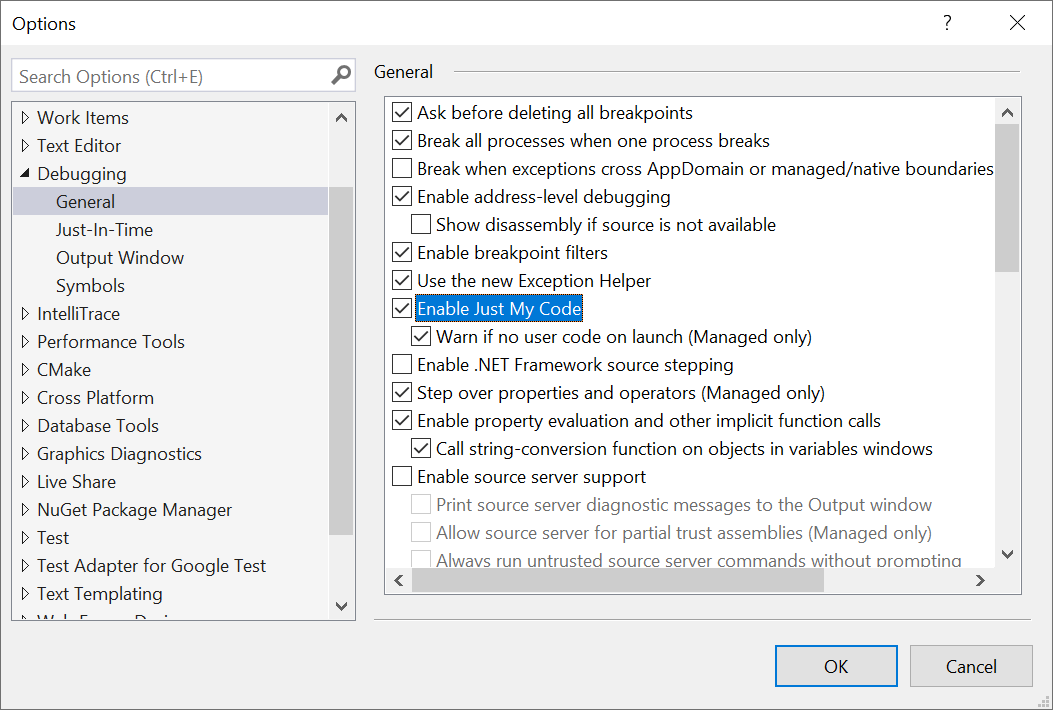Expand the CMake node
This screenshot has width=1053, height=710.
click(x=26, y=369)
